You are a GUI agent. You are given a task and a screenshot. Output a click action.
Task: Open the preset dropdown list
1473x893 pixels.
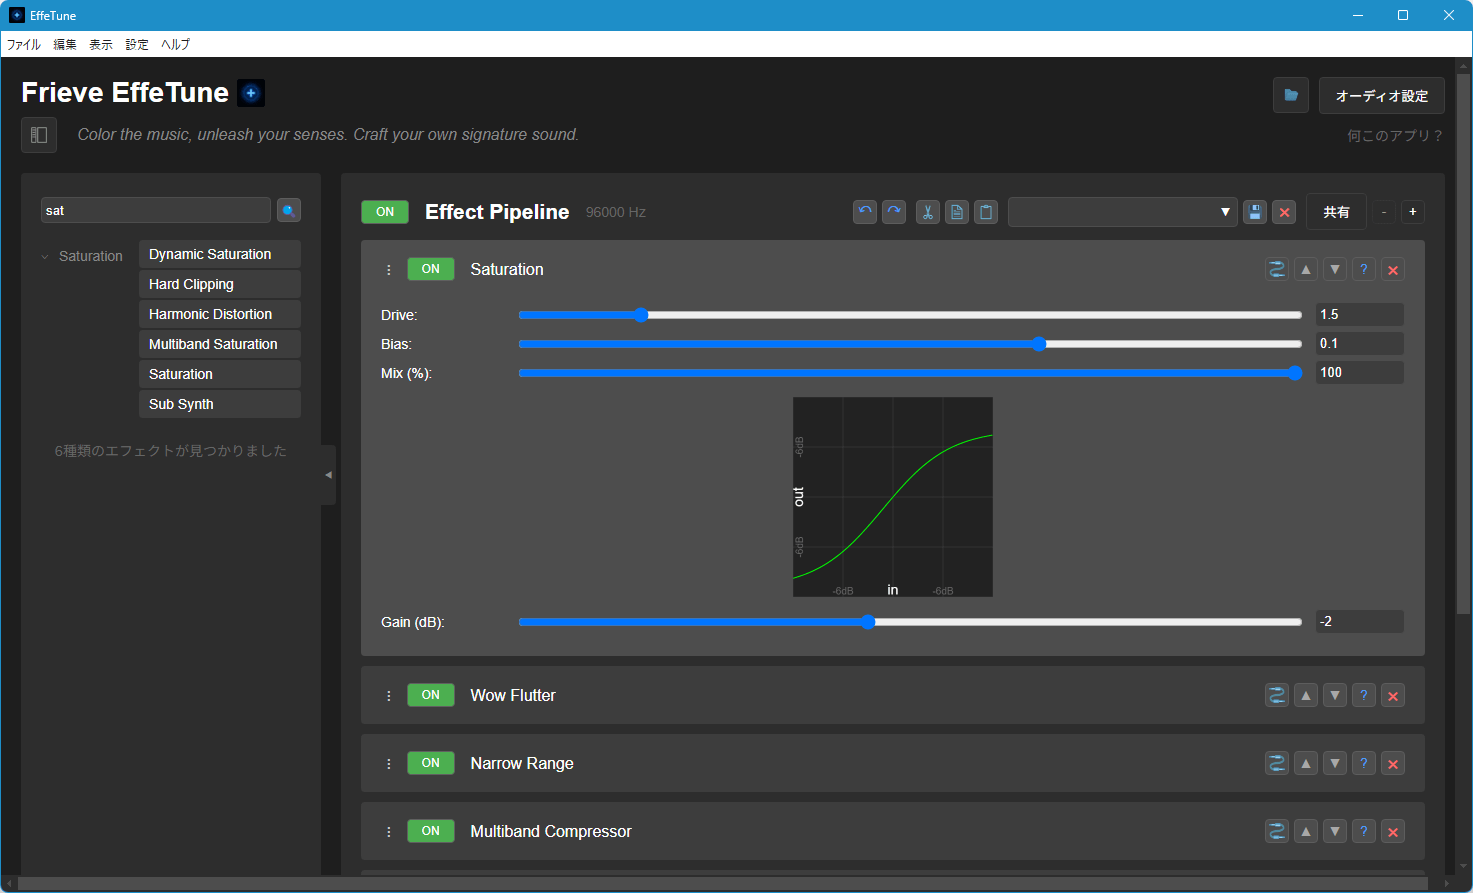[x=1123, y=212]
